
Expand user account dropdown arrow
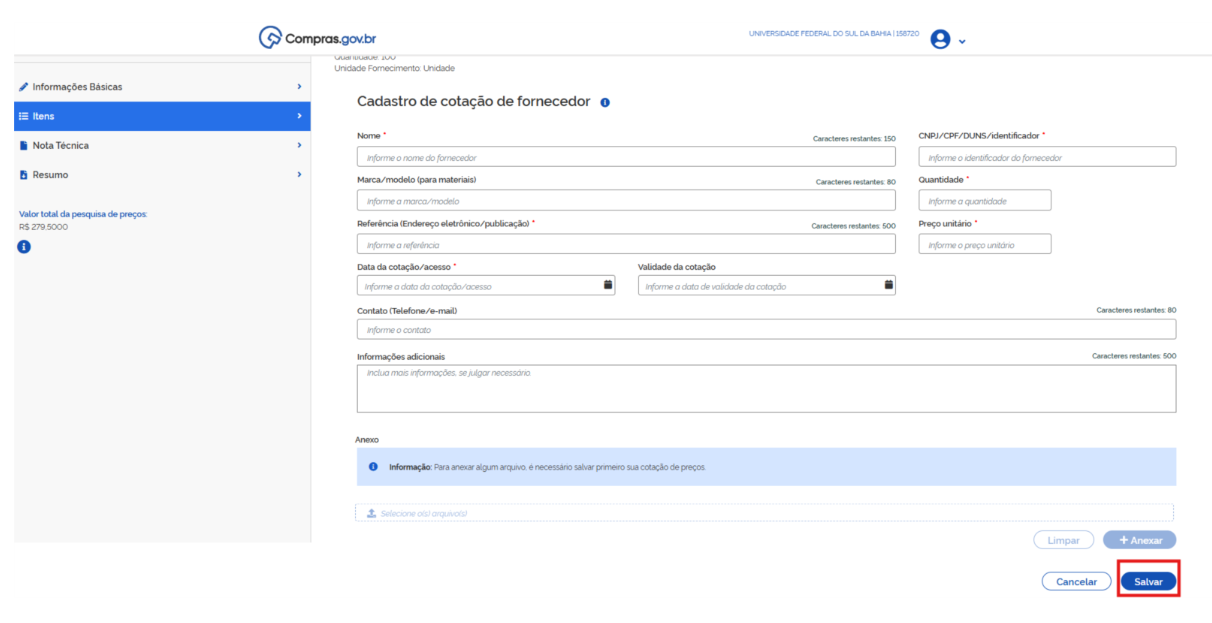click(962, 42)
